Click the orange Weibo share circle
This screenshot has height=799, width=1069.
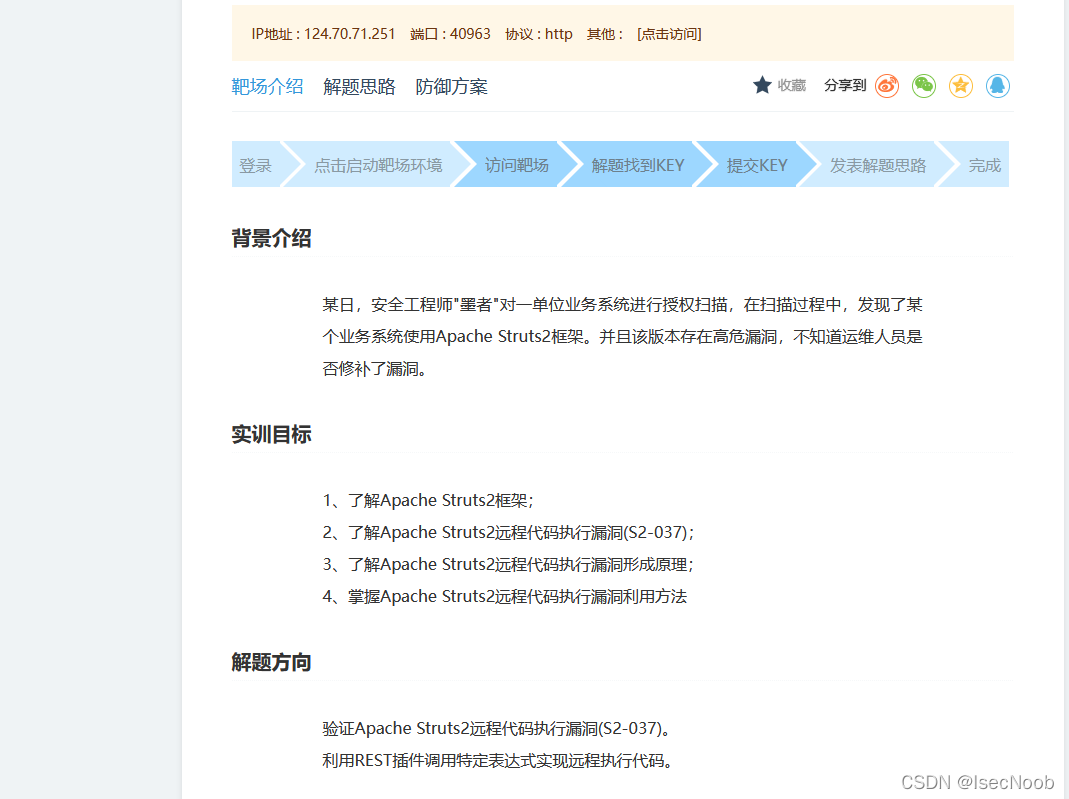point(887,86)
